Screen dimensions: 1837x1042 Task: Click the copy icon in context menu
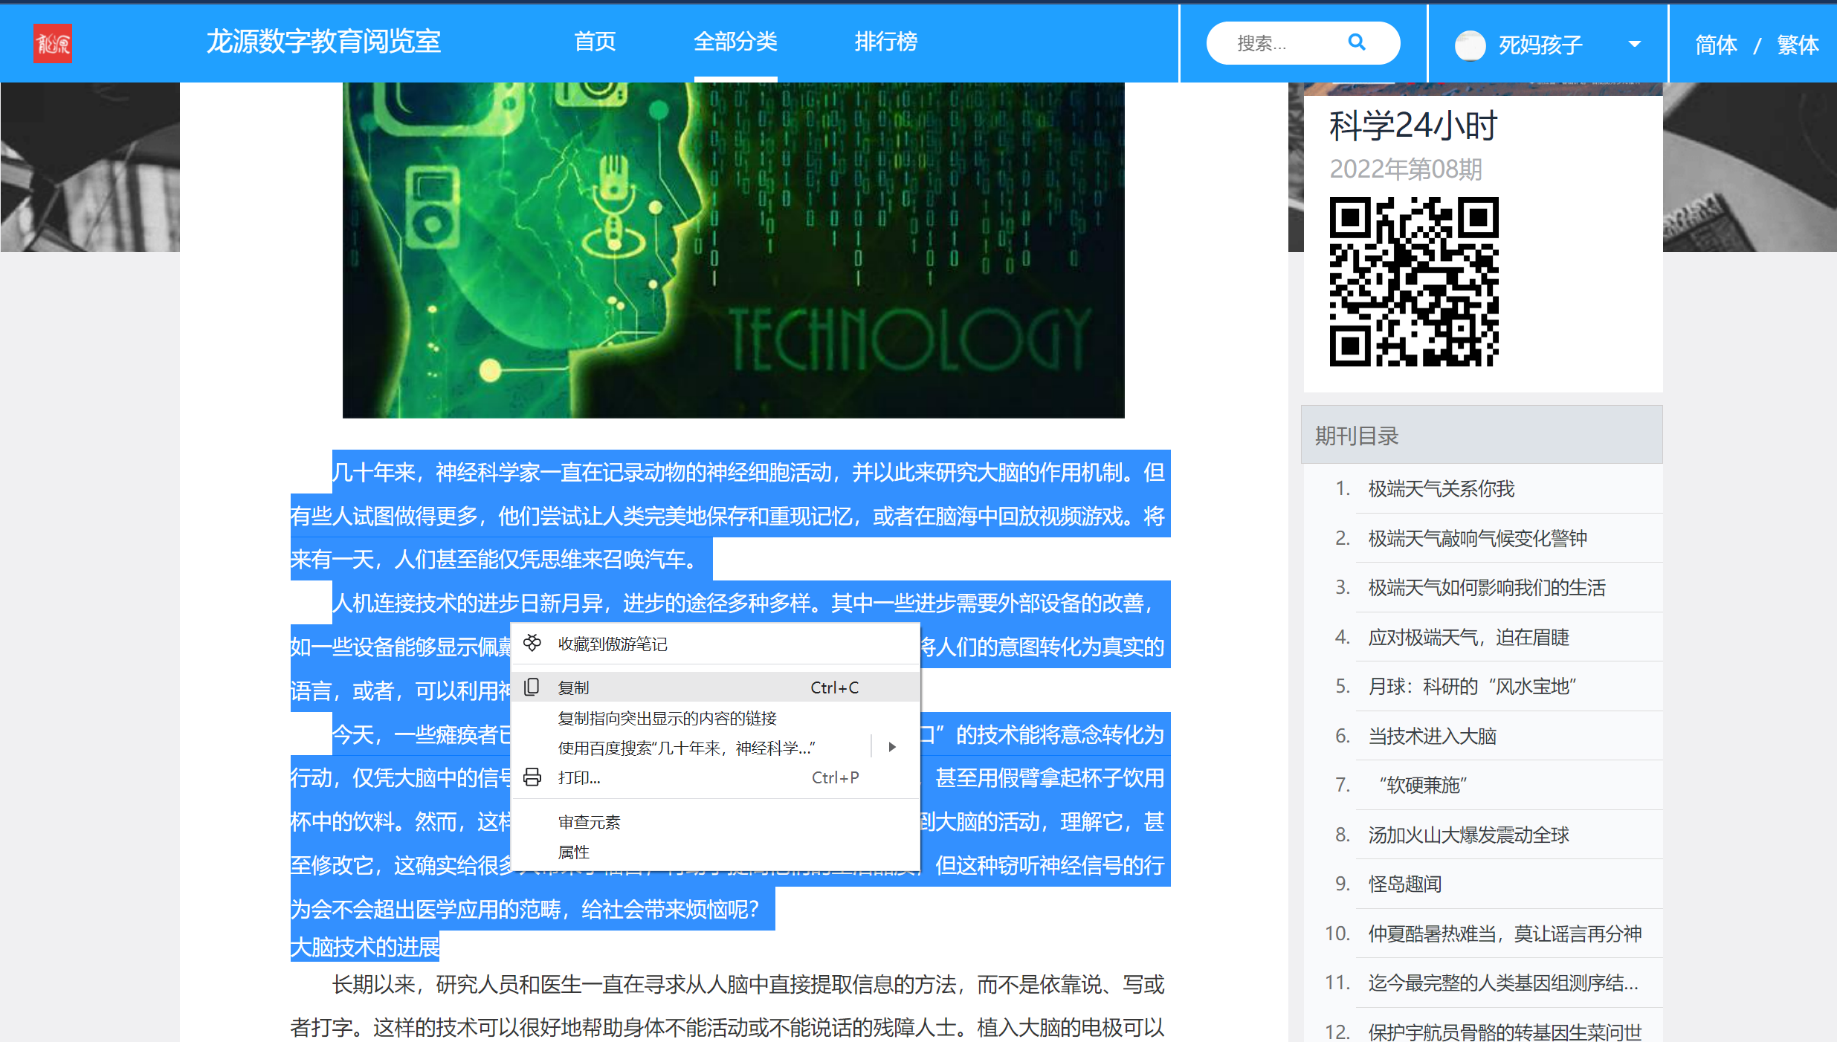coord(532,687)
